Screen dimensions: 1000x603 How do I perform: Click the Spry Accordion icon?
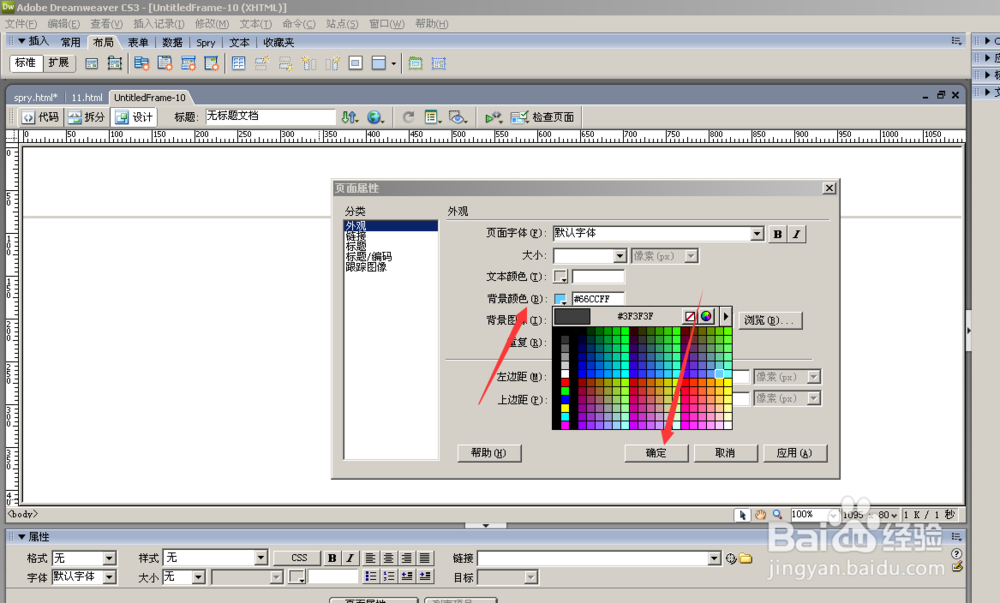coord(188,63)
